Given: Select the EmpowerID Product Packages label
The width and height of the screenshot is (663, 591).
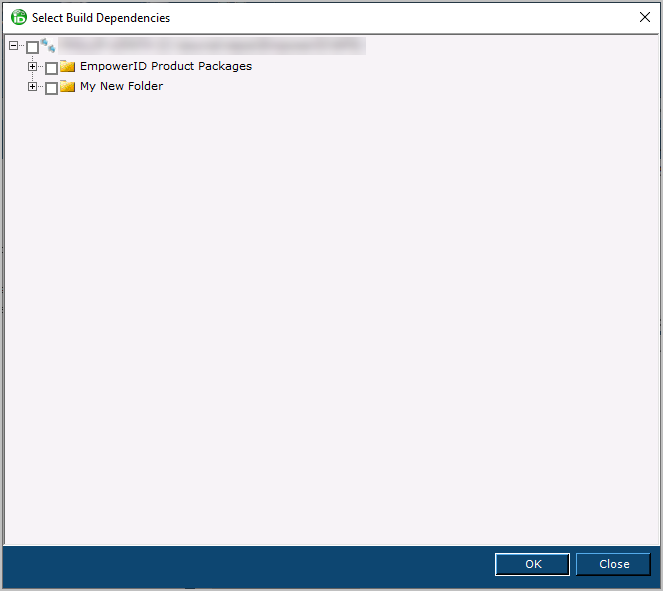Looking at the screenshot, I should [x=166, y=66].
